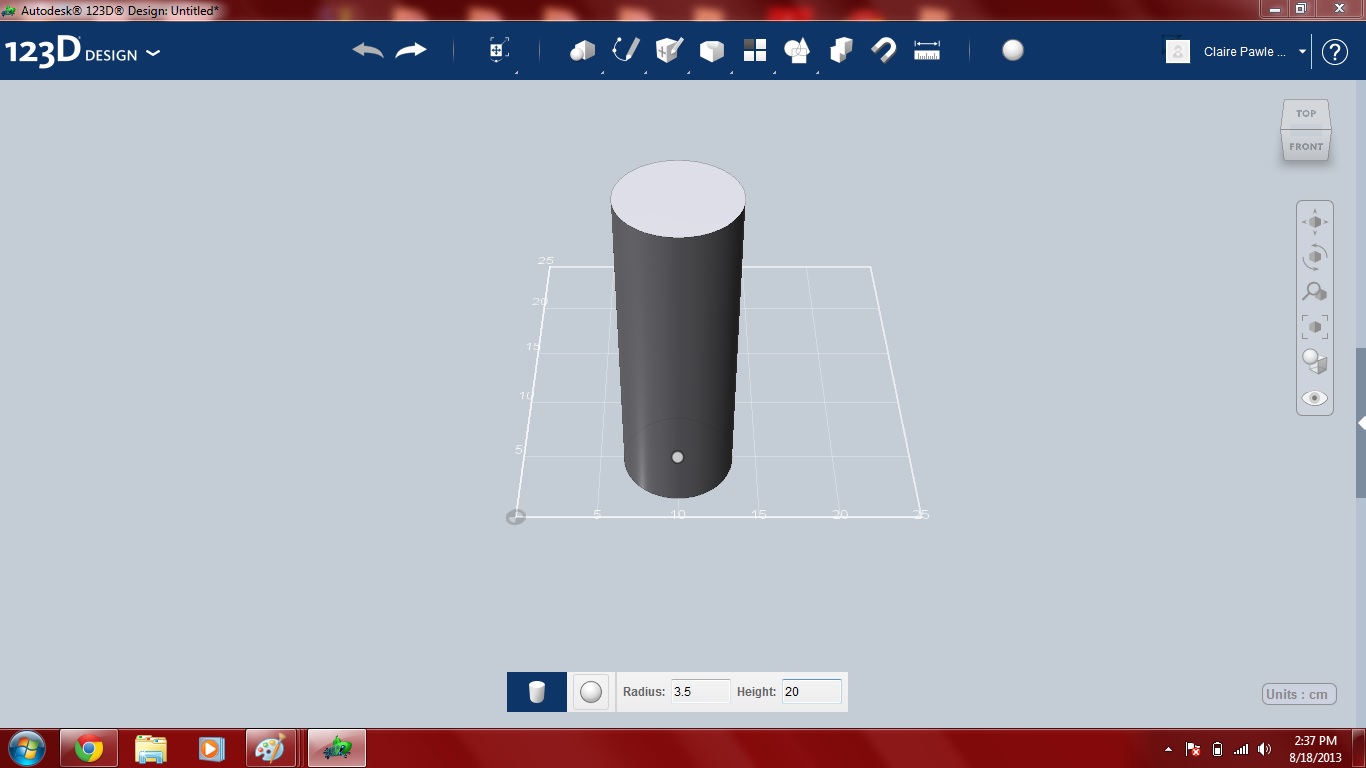Click the user avatar icon
Image resolution: width=1366 pixels, height=768 pixels.
click(1178, 52)
